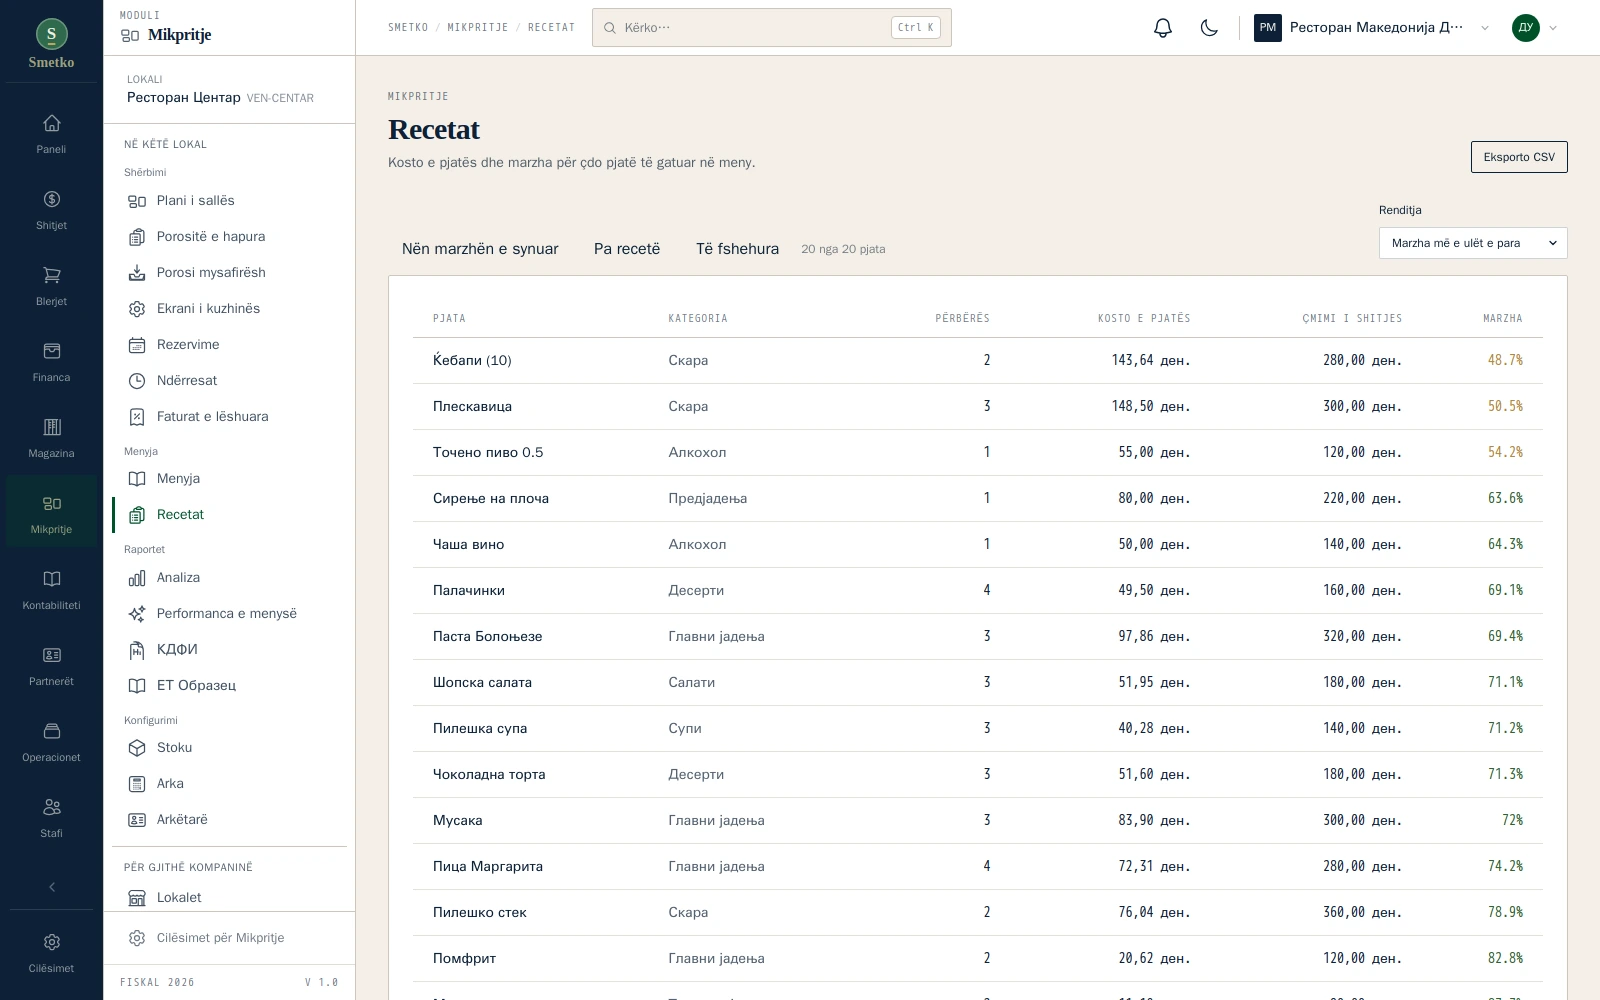Select Pa recetë tab
Viewport: 1600px width, 1000px height.
[x=627, y=249]
